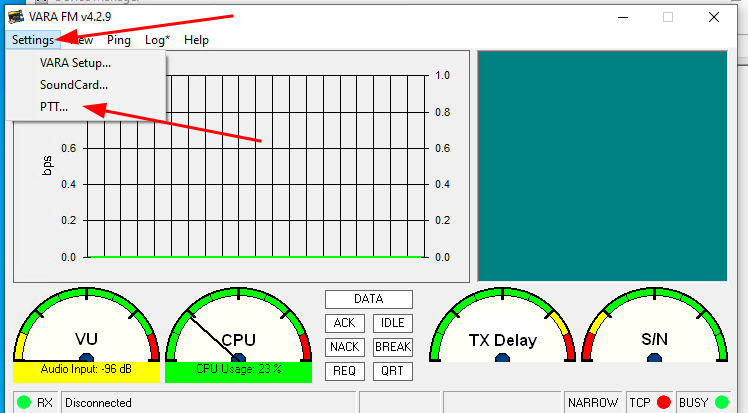Open the Help menu
This screenshot has height=413, width=748.
tap(197, 40)
